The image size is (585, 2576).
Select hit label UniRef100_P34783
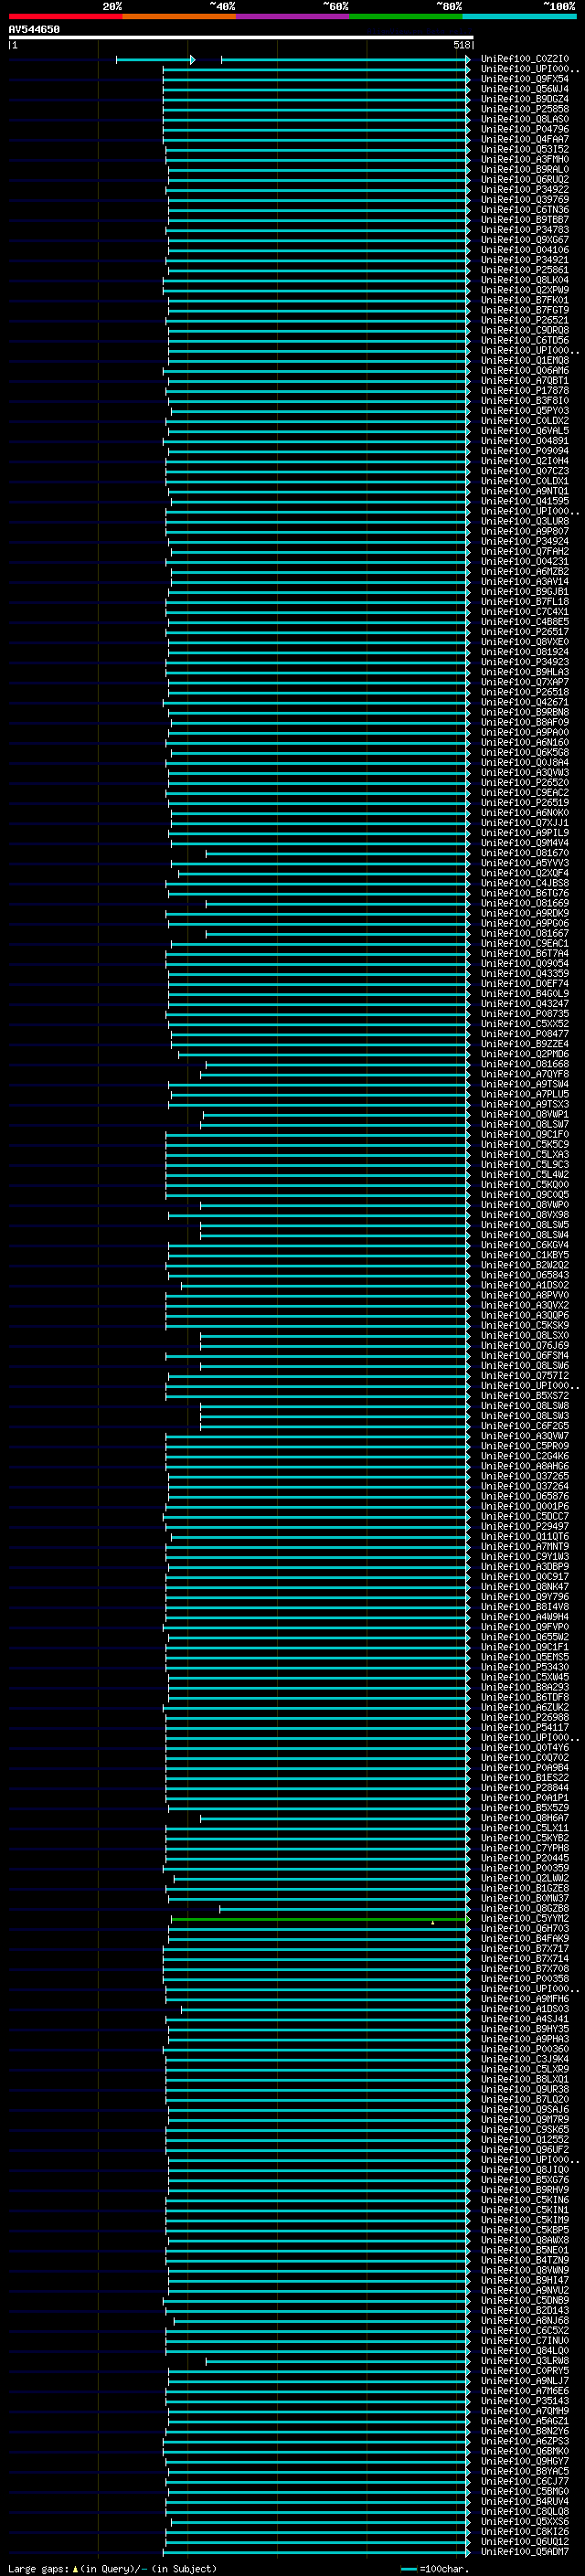click(x=525, y=230)
